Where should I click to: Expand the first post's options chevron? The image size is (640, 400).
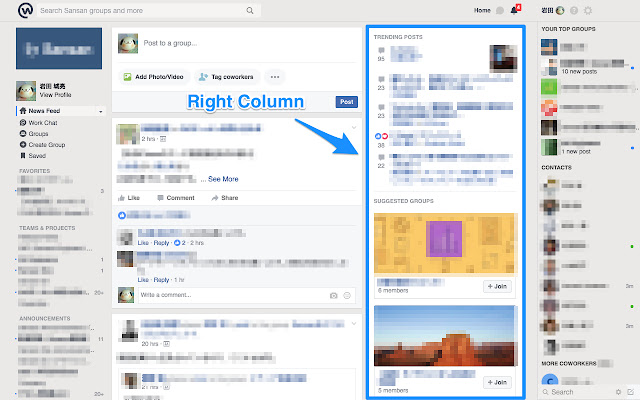point(354,128)
